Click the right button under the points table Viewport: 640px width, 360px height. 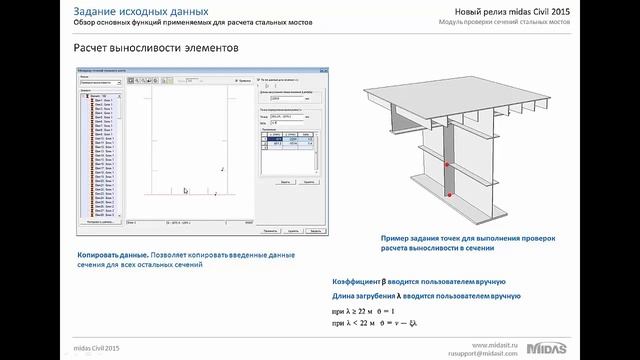point(309,182)
